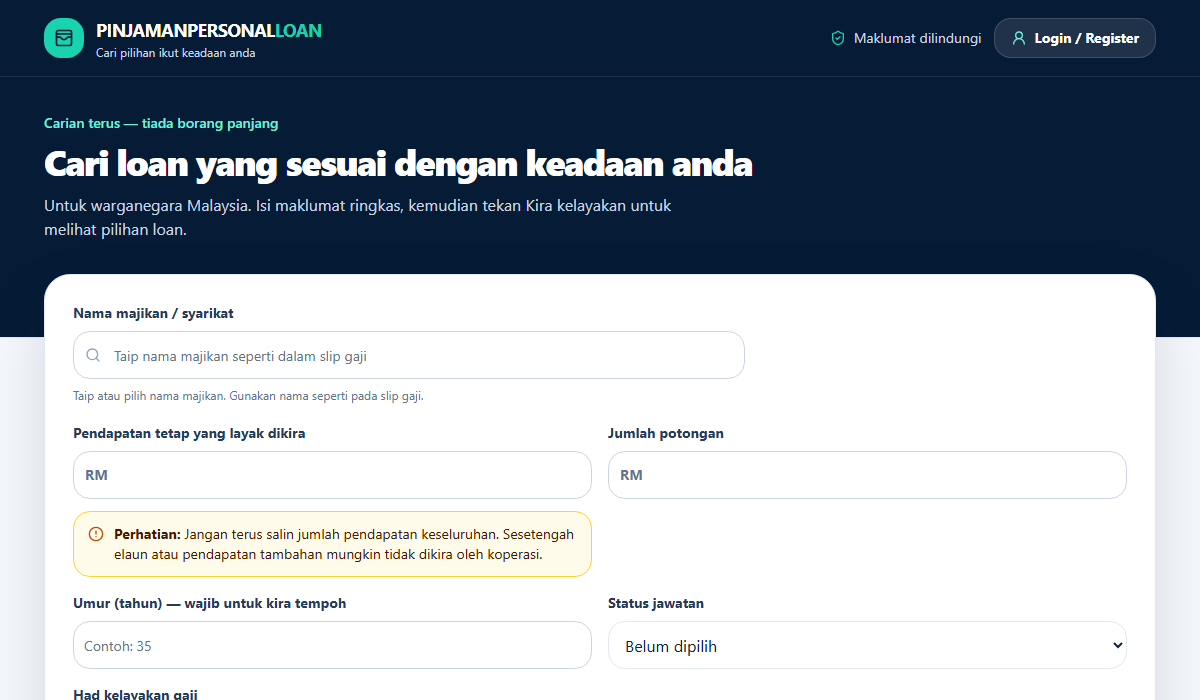Click the green PinjamanPersonalLoan logo icon

(64, 38)
